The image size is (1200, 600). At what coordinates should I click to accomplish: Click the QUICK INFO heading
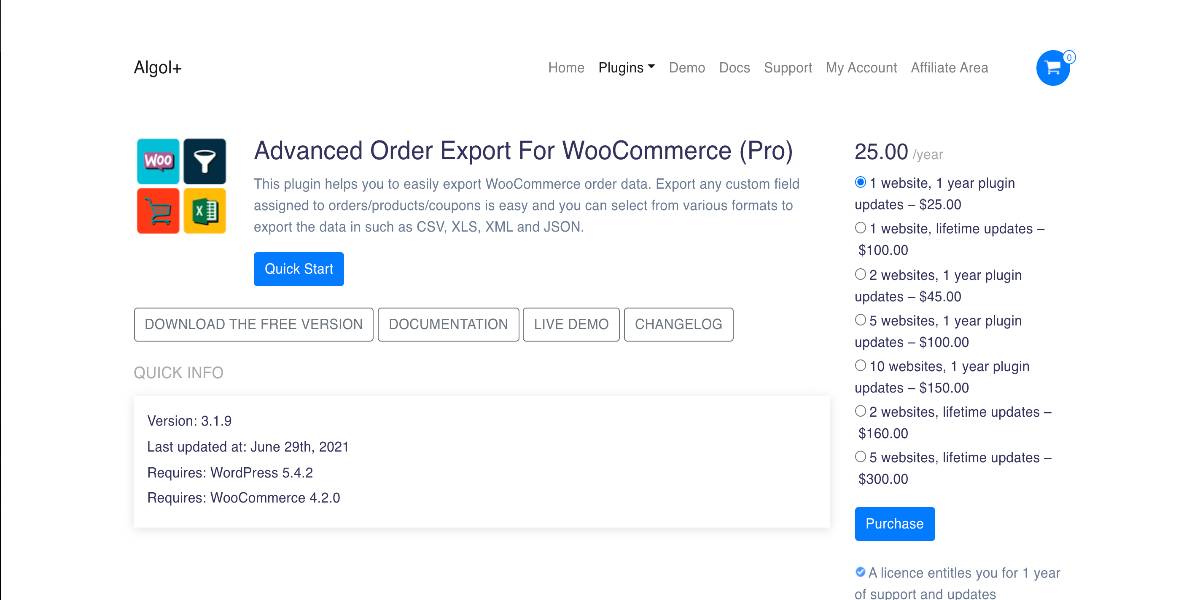click(179, 373)
